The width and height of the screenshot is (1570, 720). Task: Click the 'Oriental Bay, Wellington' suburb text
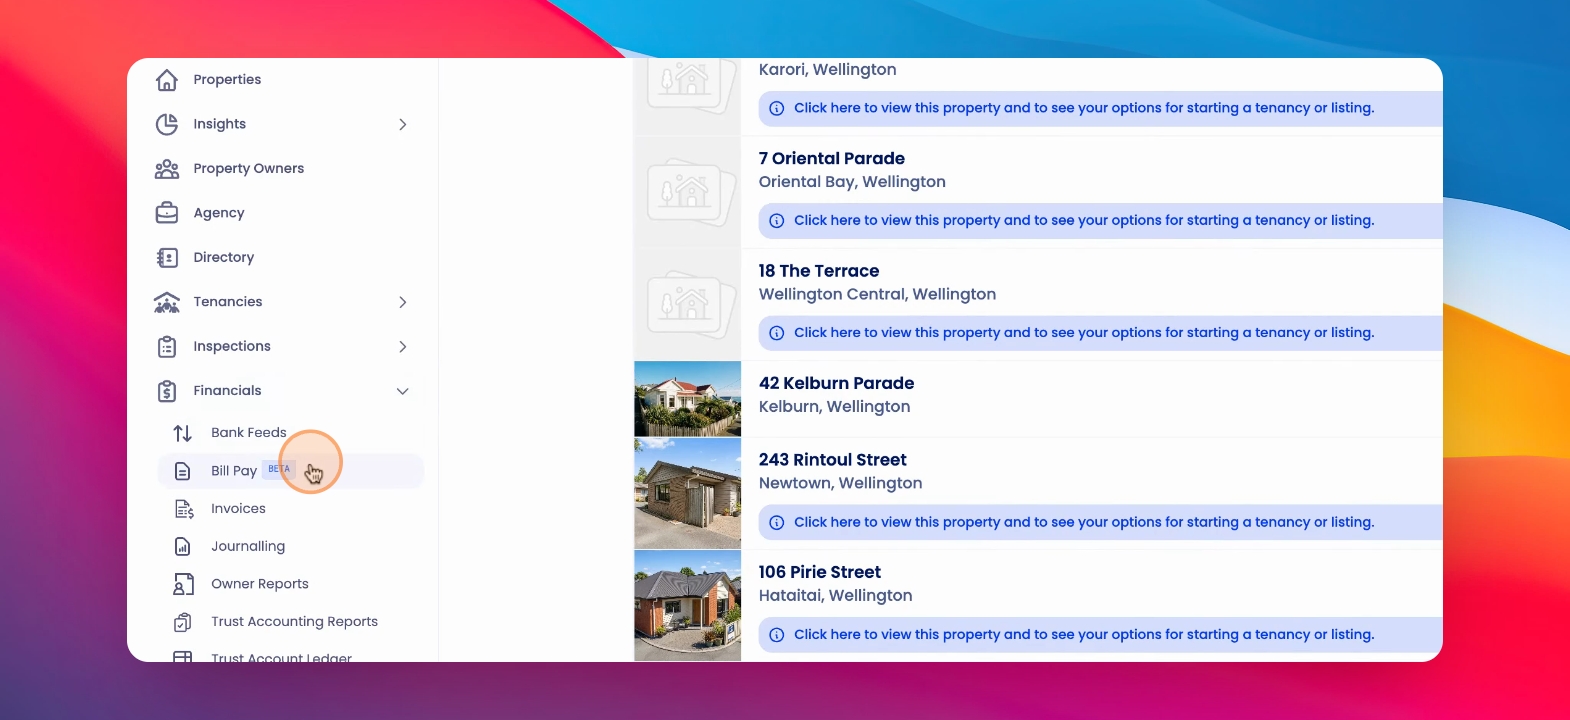pyautogui.click(x=852, y=182)
